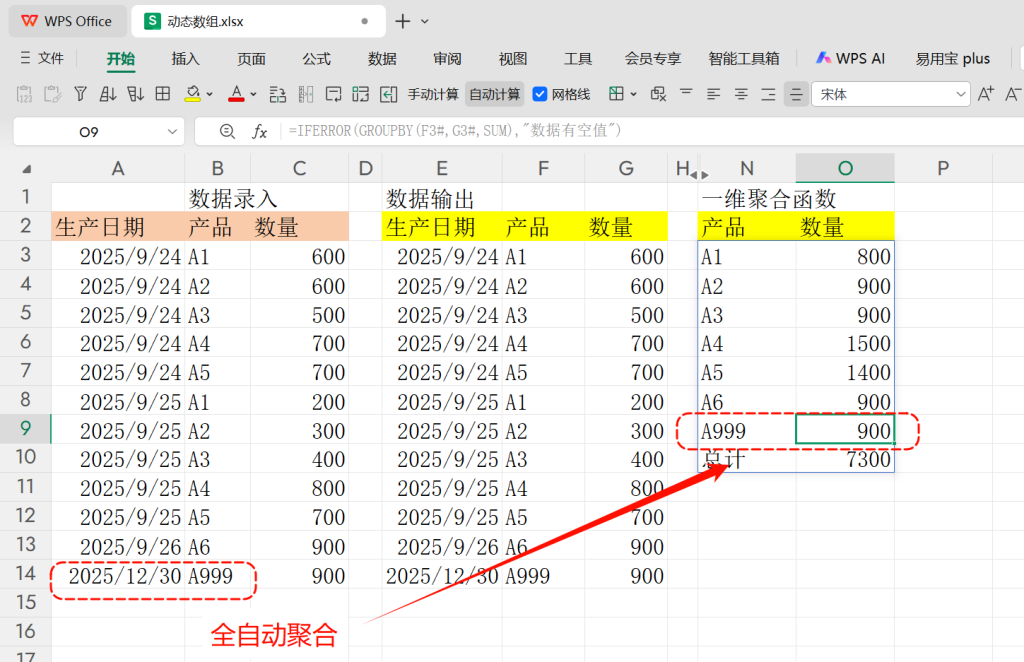Open the new tab dropdown arrow
The height and width of the screenshot is (662, 1024).
[x=424, y=22]
